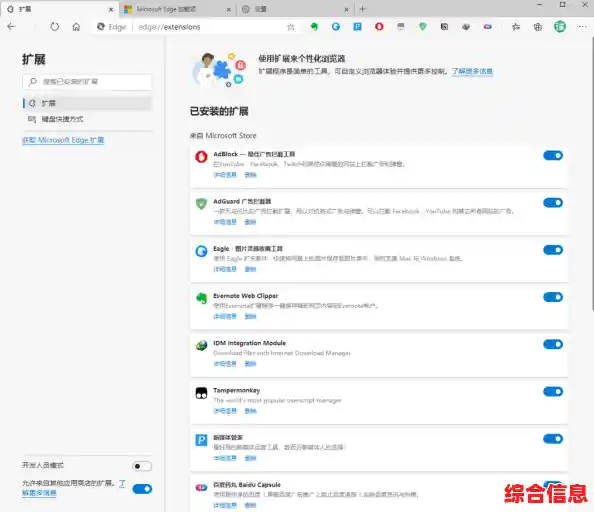Click the Evernote Web Clipper title text
Screen dimensions: 594x512
pos(245,296)
